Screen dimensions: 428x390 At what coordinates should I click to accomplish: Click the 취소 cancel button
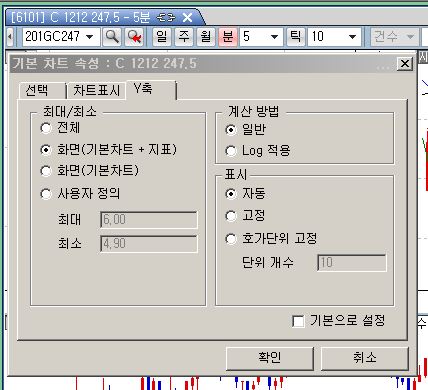(x=365, y=358)
